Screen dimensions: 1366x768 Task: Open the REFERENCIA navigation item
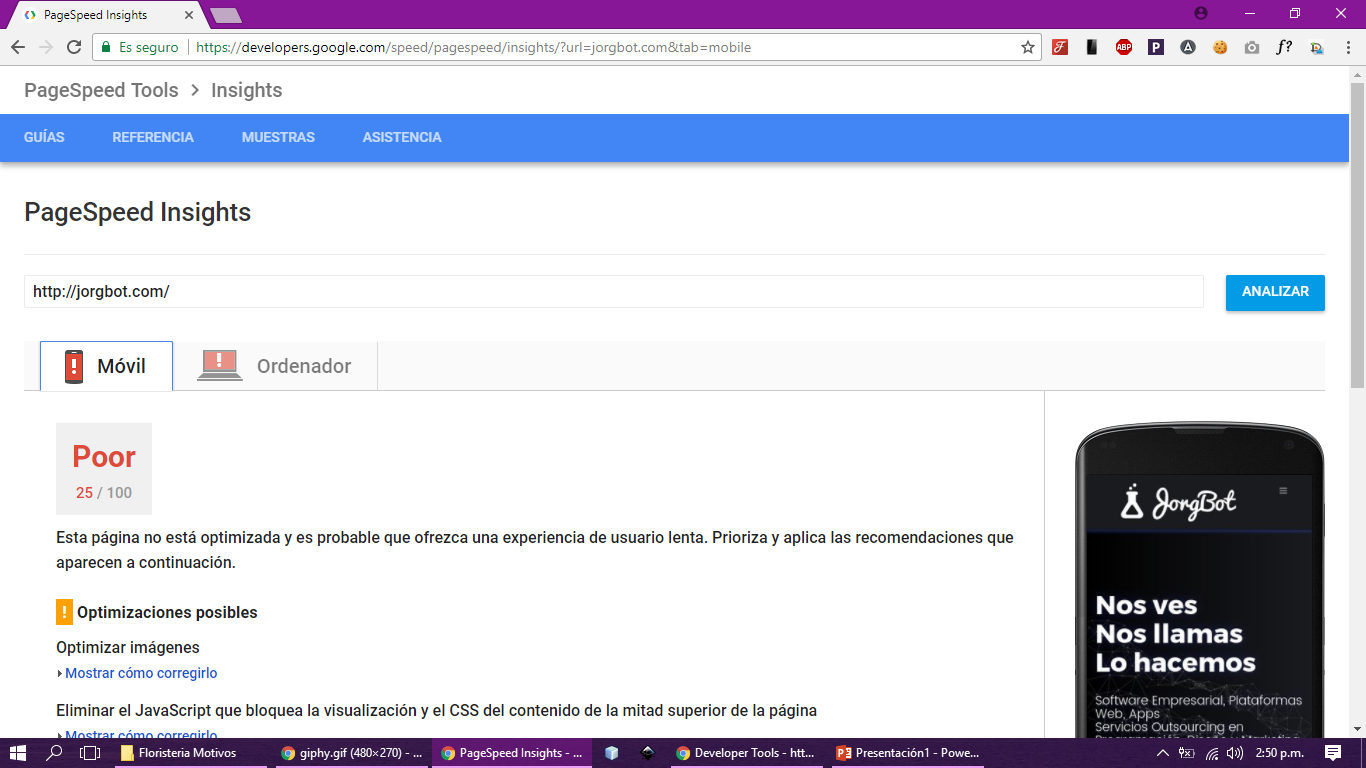(153, 137)
